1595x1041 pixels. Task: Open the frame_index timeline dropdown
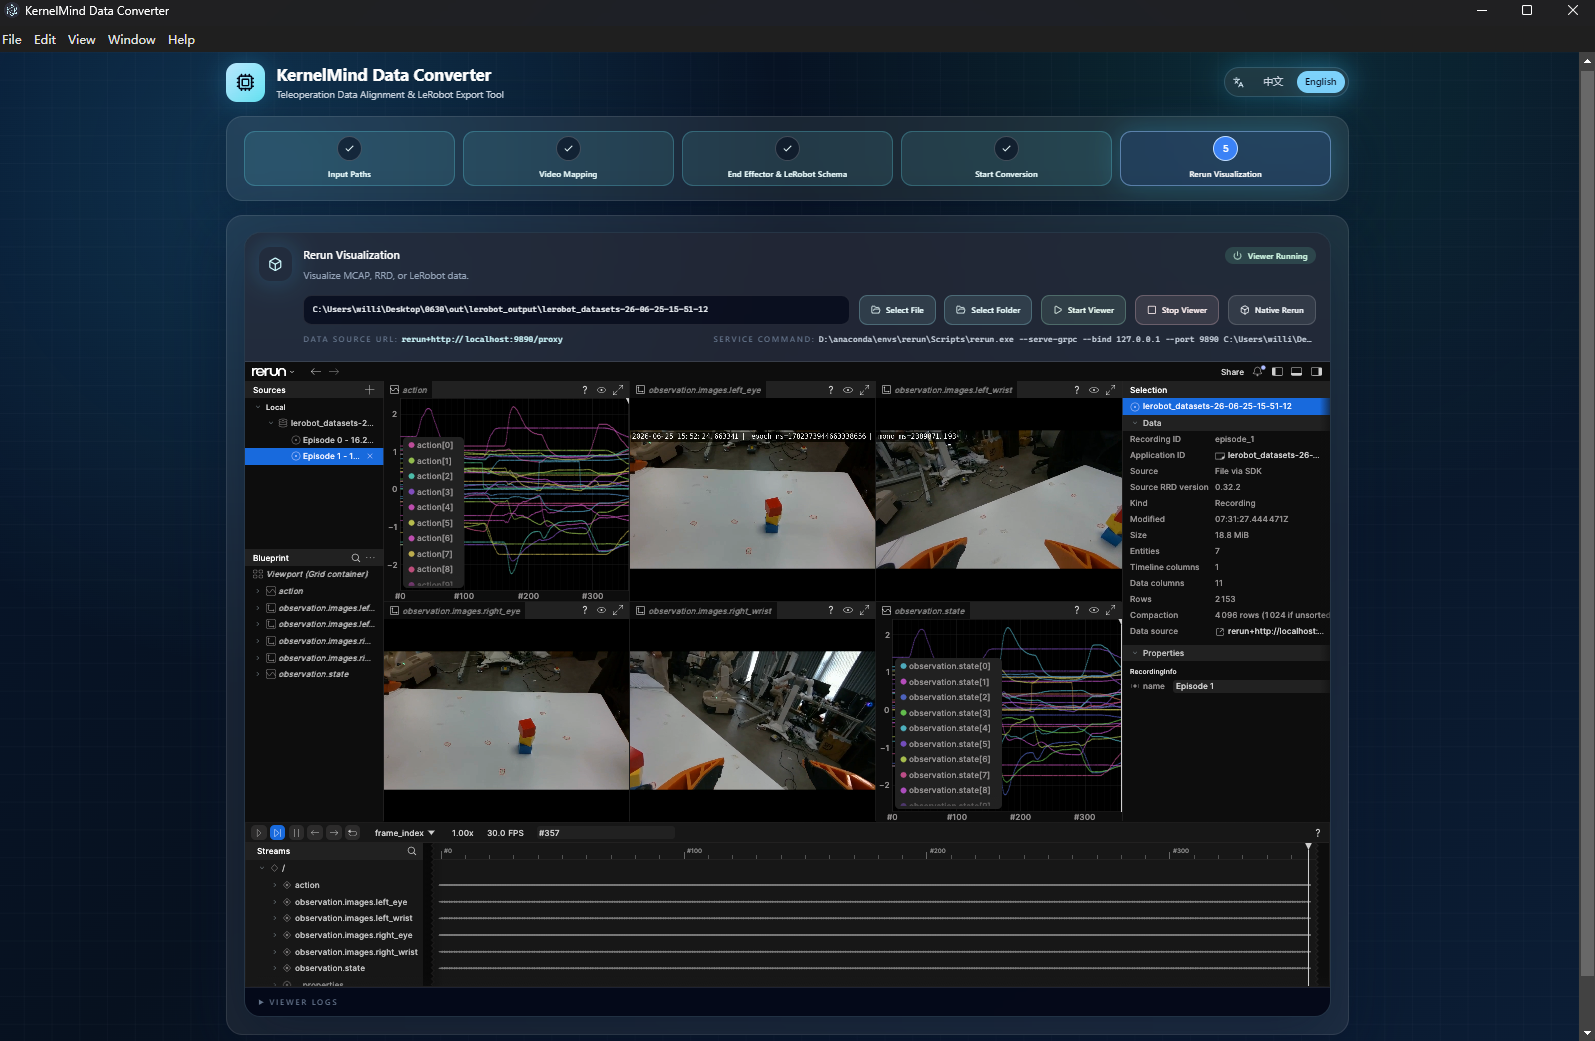point(404,833)
